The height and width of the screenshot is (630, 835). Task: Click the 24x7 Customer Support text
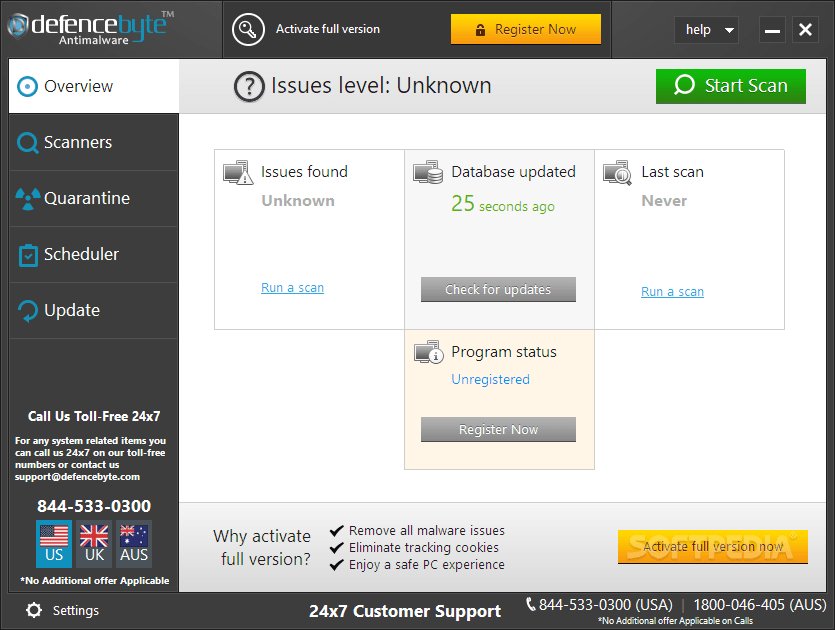[x=405, y=611]
